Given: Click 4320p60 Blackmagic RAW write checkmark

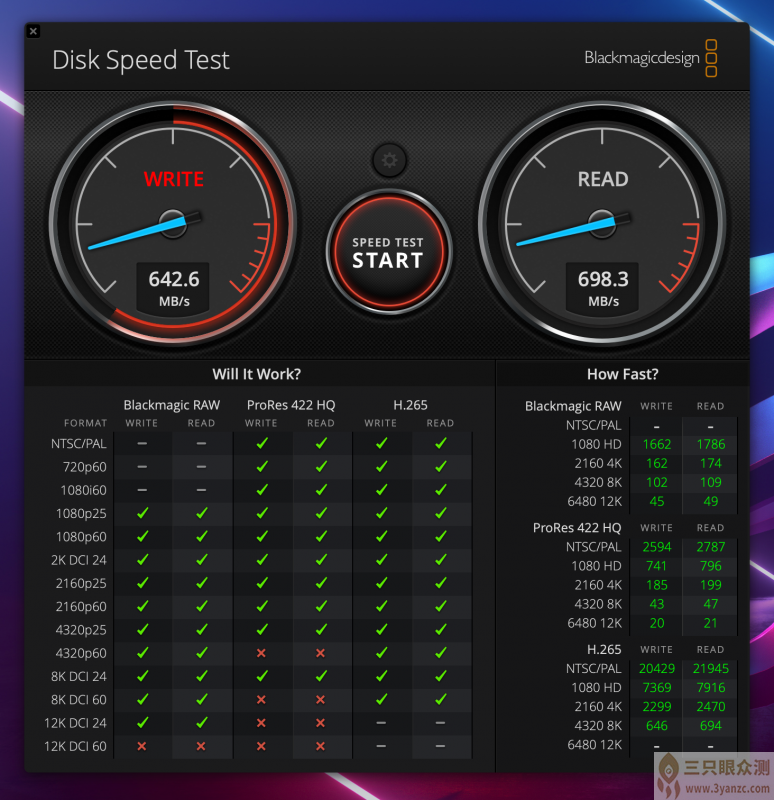Looking at the screenshot, I should (x=142, y=653).
